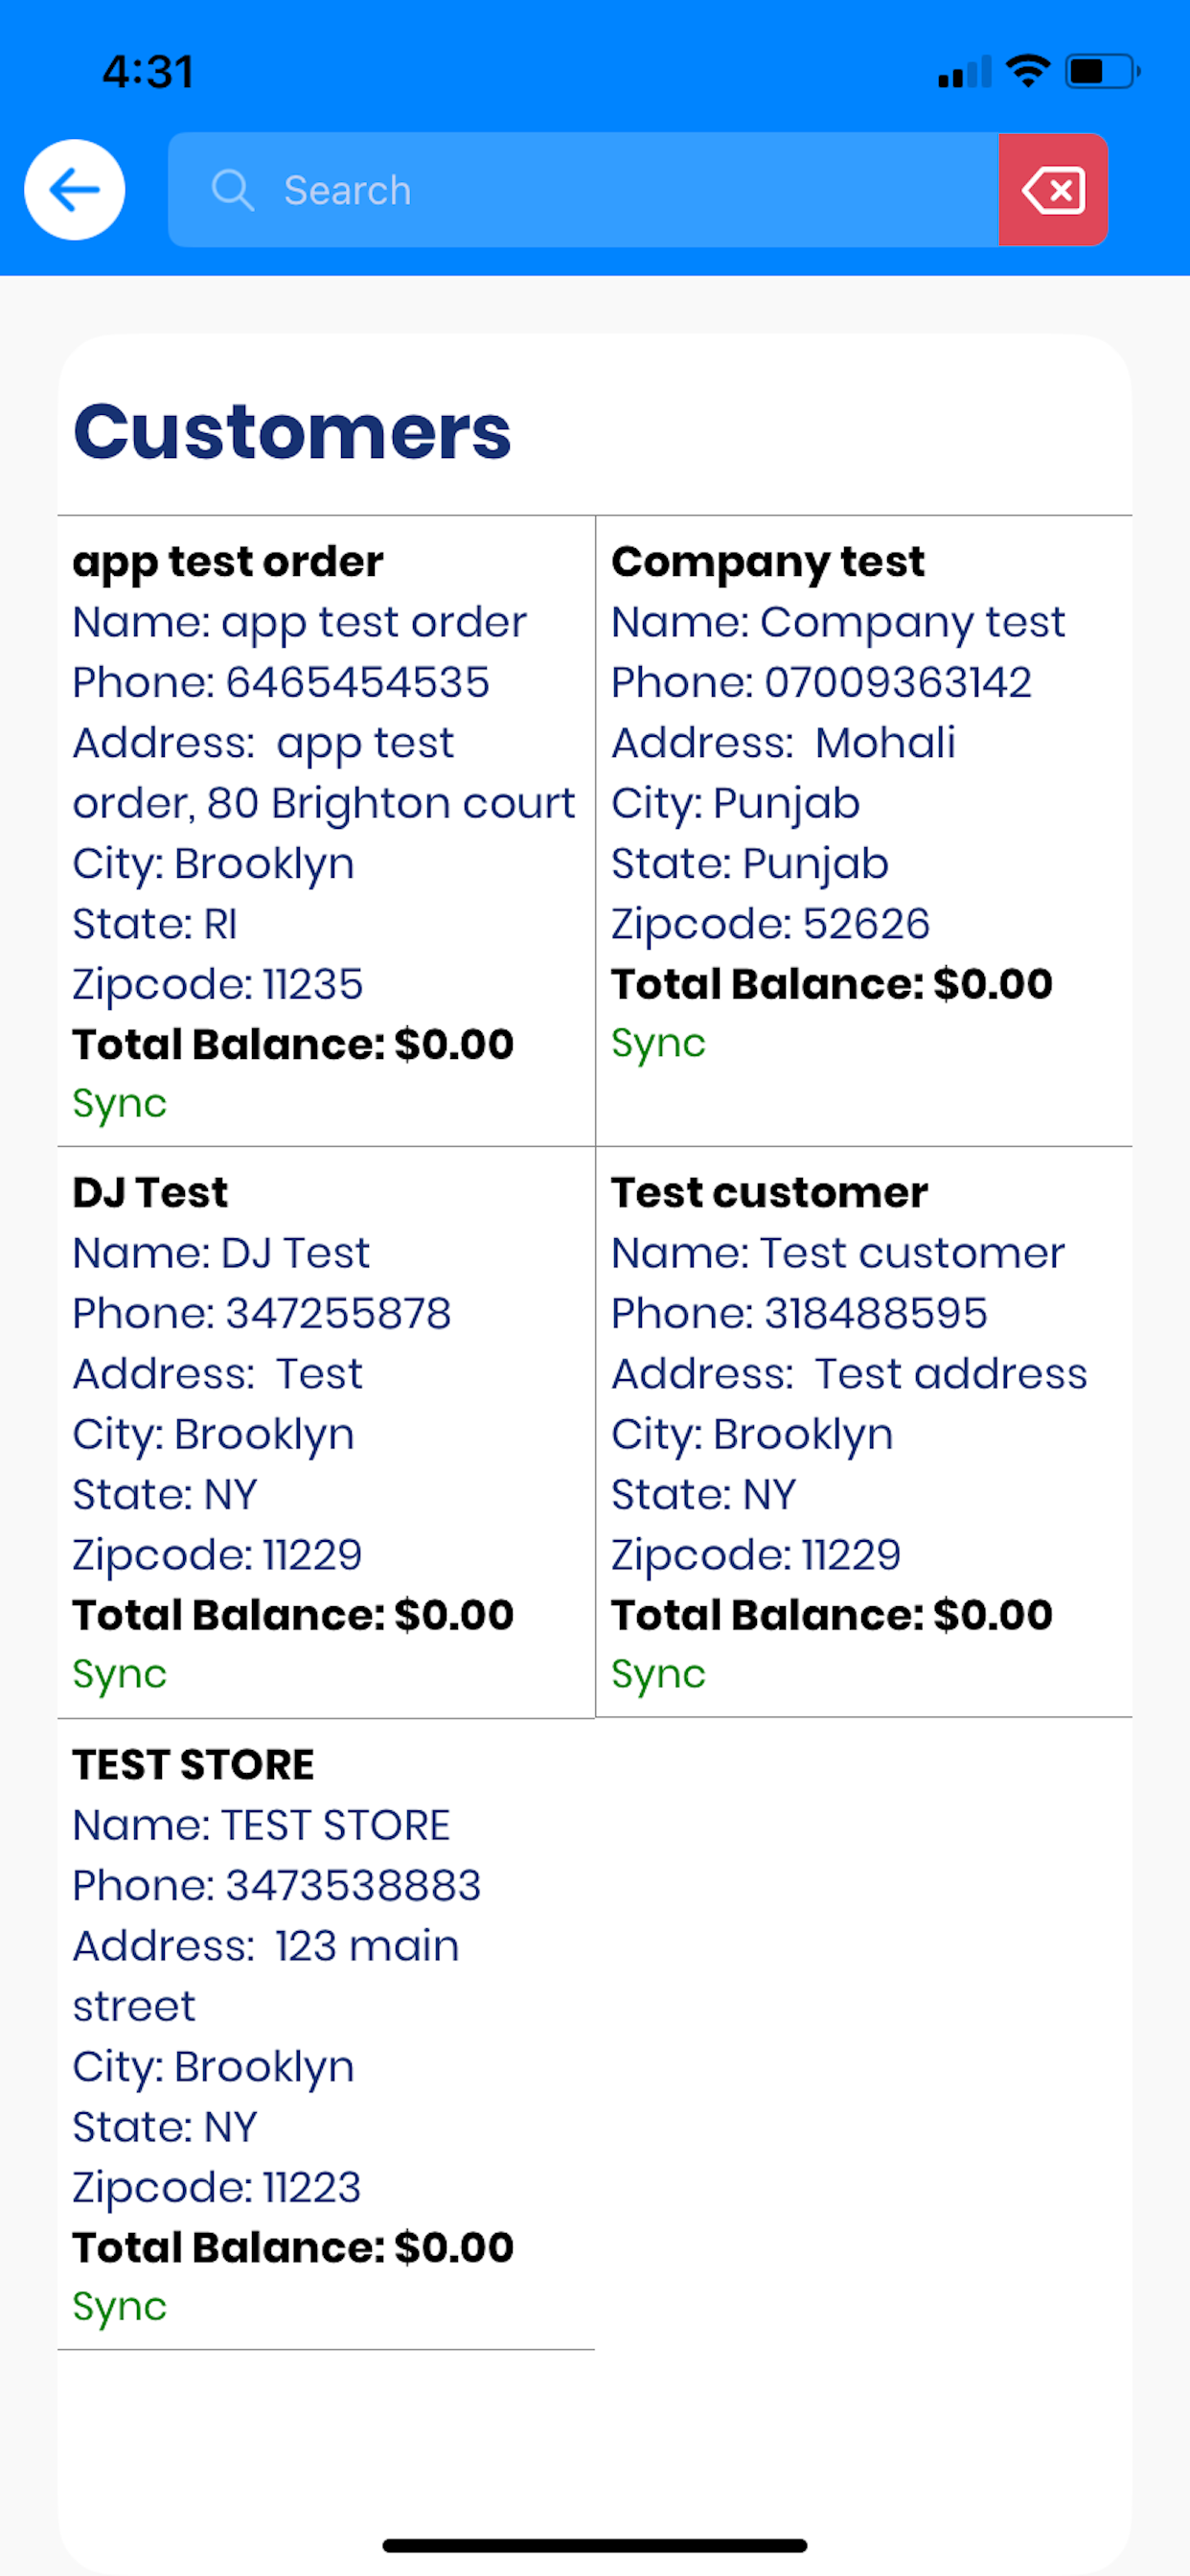Tap the home indicator bar
The width and height of the screenshot is (1190, 2576).
coord(595,2545)
